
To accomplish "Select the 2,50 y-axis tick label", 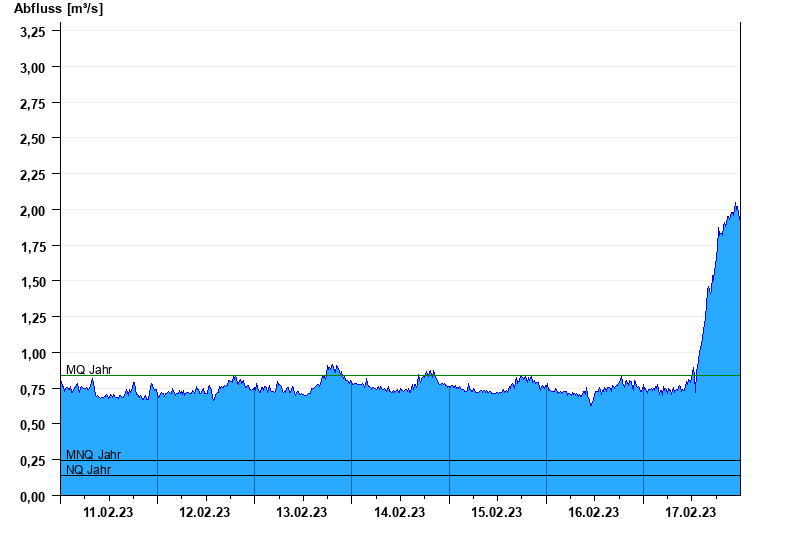I will (x=33, y=139).
